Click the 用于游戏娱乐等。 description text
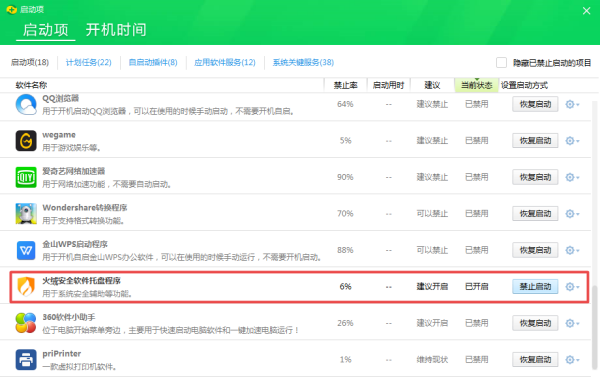The width and height of the screenshot is (600, 378). tap(72, 148)
